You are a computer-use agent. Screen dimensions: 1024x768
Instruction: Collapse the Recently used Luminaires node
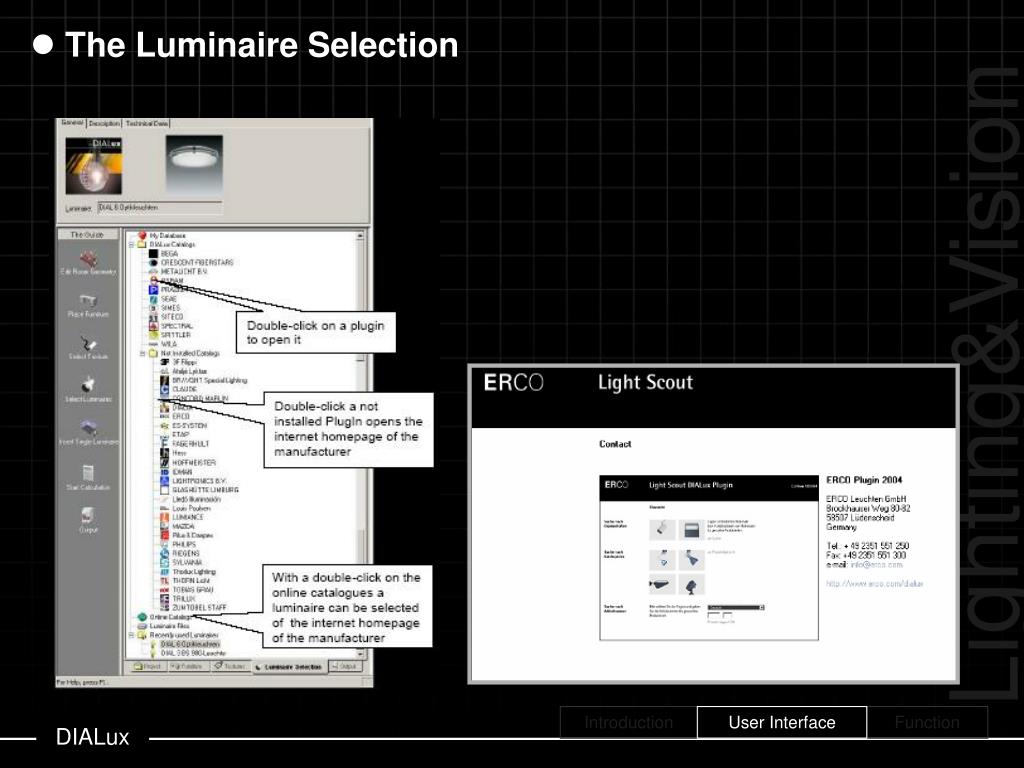(131, 635)
